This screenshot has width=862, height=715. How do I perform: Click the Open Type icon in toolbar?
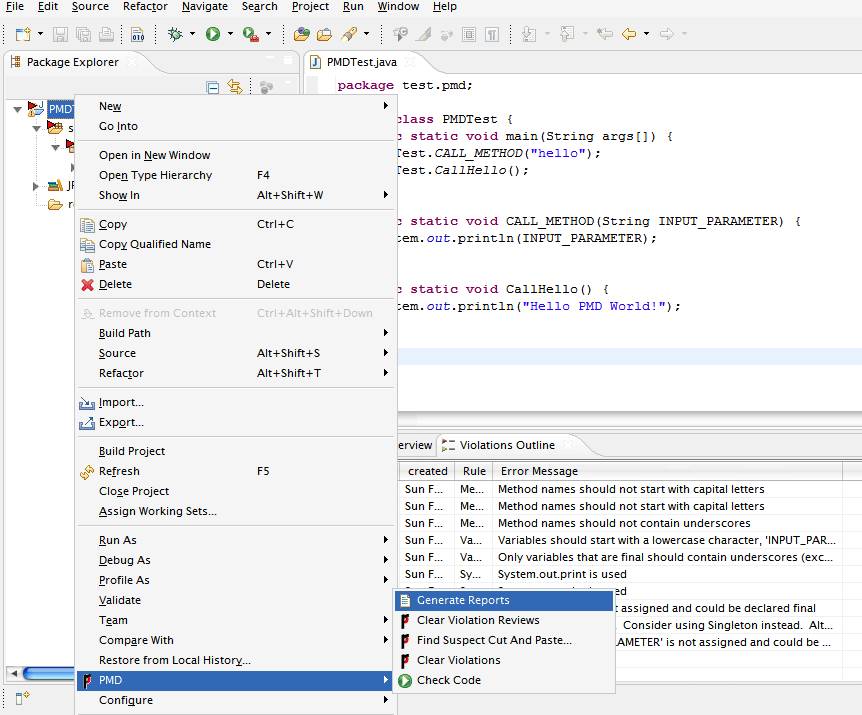click(x=300, y=34)
